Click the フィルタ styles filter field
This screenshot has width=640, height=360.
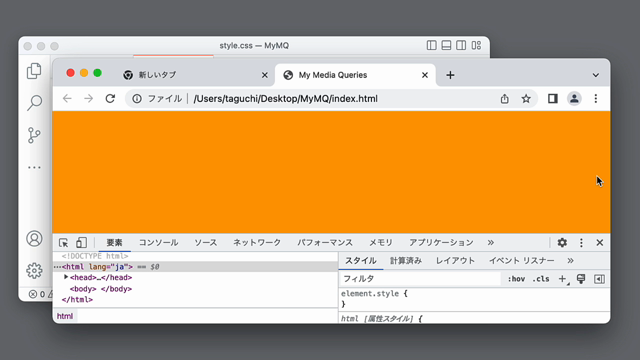(x=420, y=279)
